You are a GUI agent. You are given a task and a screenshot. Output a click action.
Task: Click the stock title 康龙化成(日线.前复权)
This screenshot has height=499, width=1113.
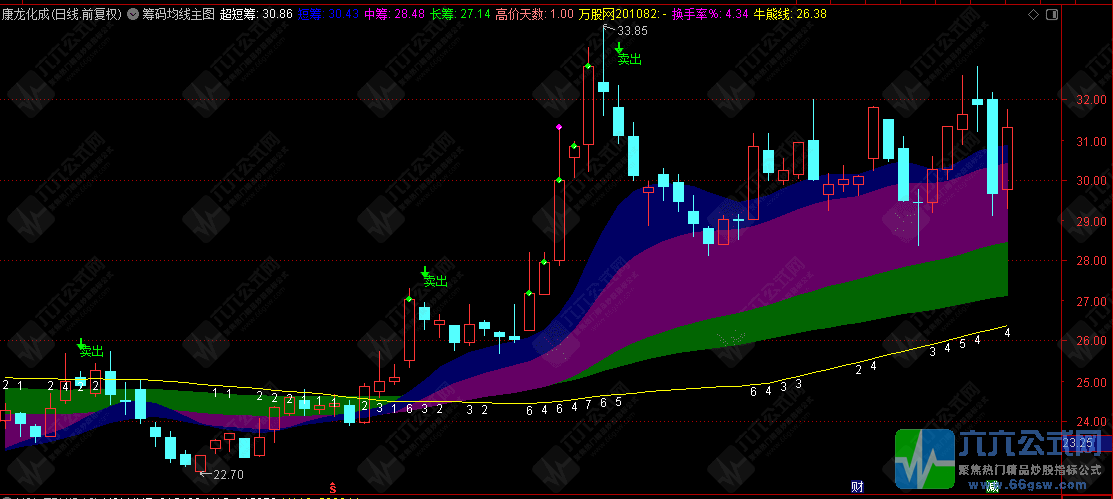point(62,13)
